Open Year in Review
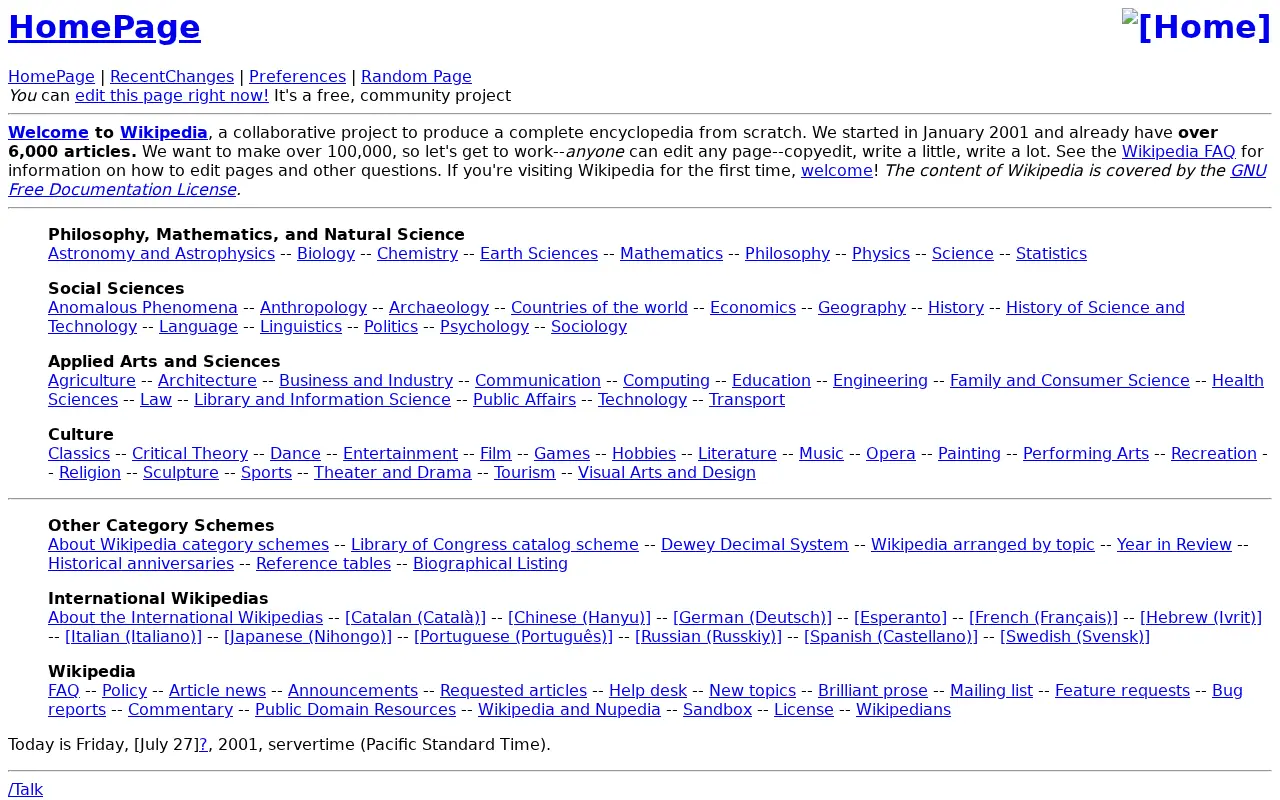 point(1174,545)
